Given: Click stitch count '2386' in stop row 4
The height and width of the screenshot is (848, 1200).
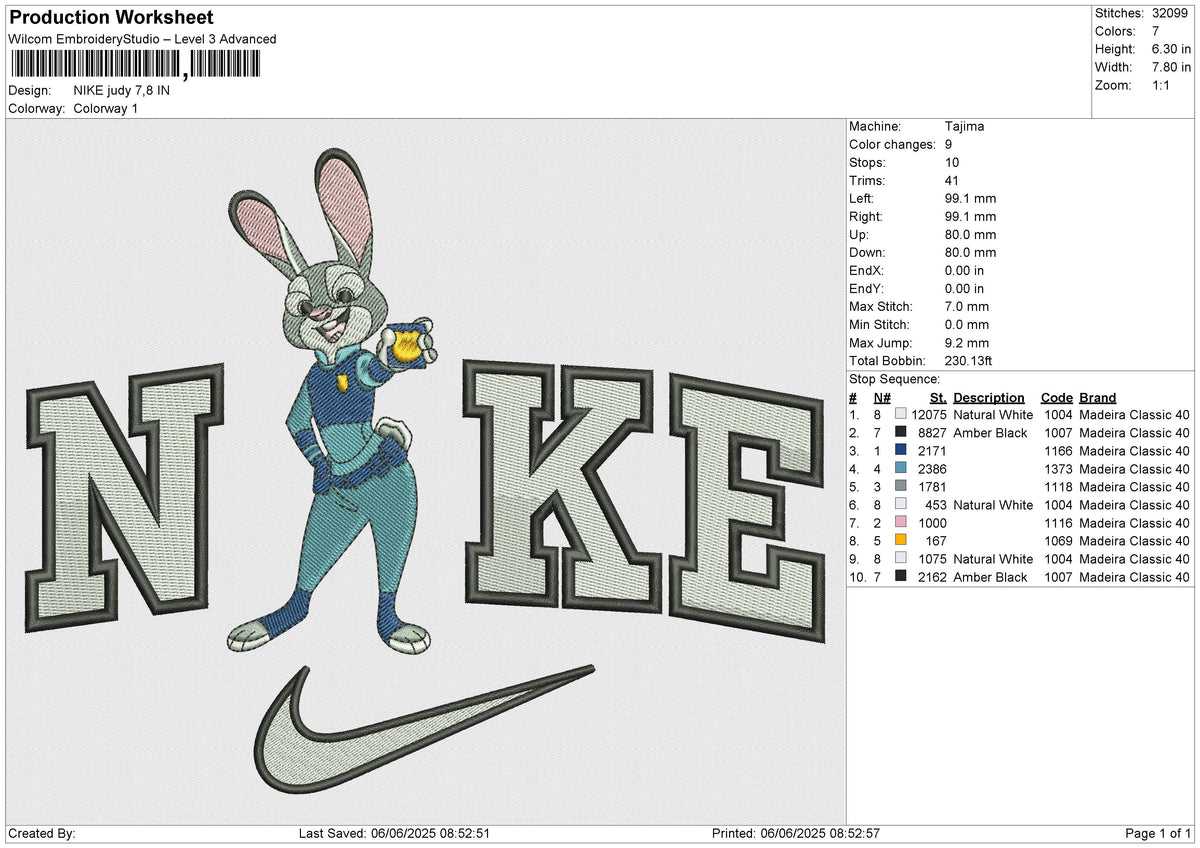Looking at the screenshot, I should coord(932,469).
